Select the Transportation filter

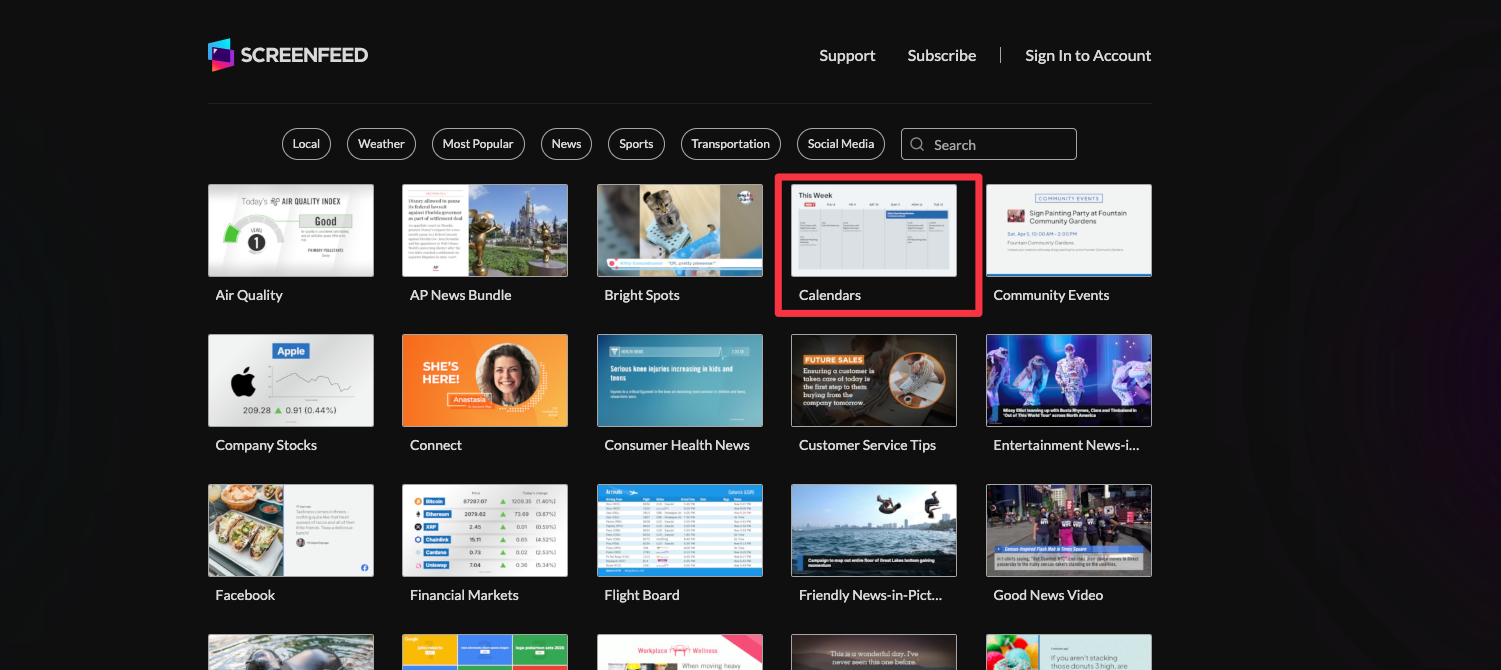pos(730,144)
